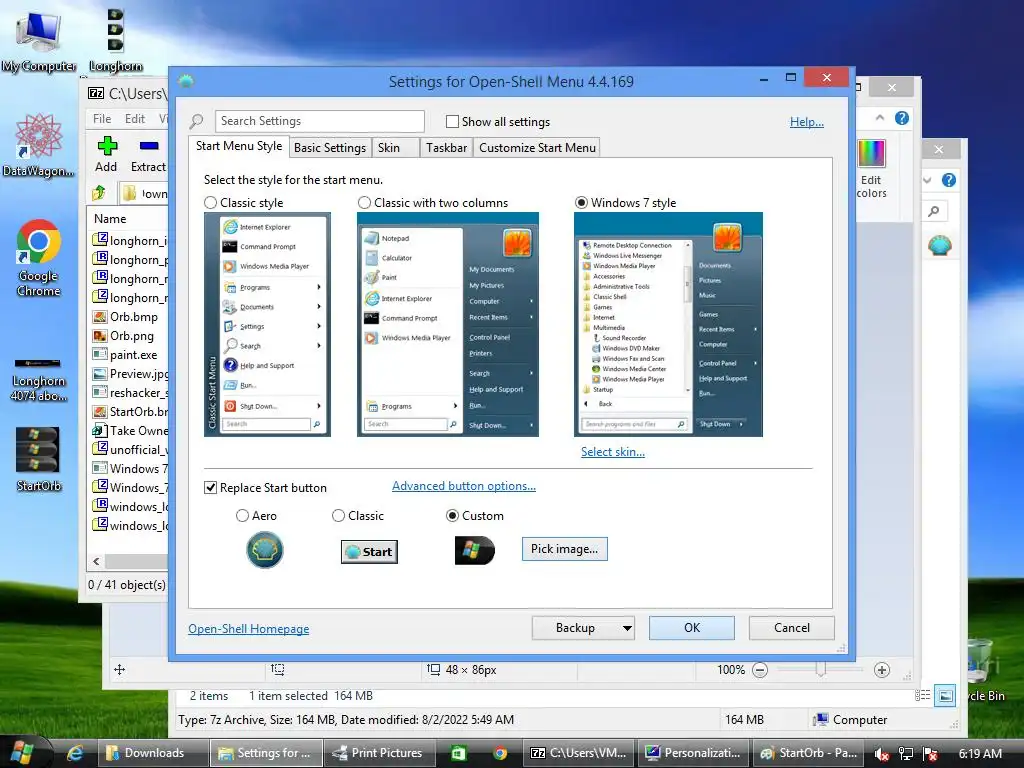Open StartOrb desktop icon
Screen dimensions: 1024x768
point(38,458)
